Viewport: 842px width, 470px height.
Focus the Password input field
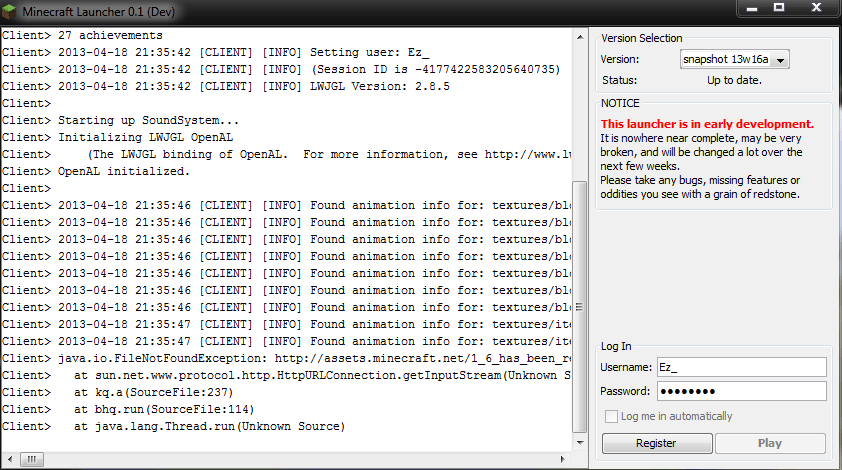pyautogui.click(x=742, y=391)
